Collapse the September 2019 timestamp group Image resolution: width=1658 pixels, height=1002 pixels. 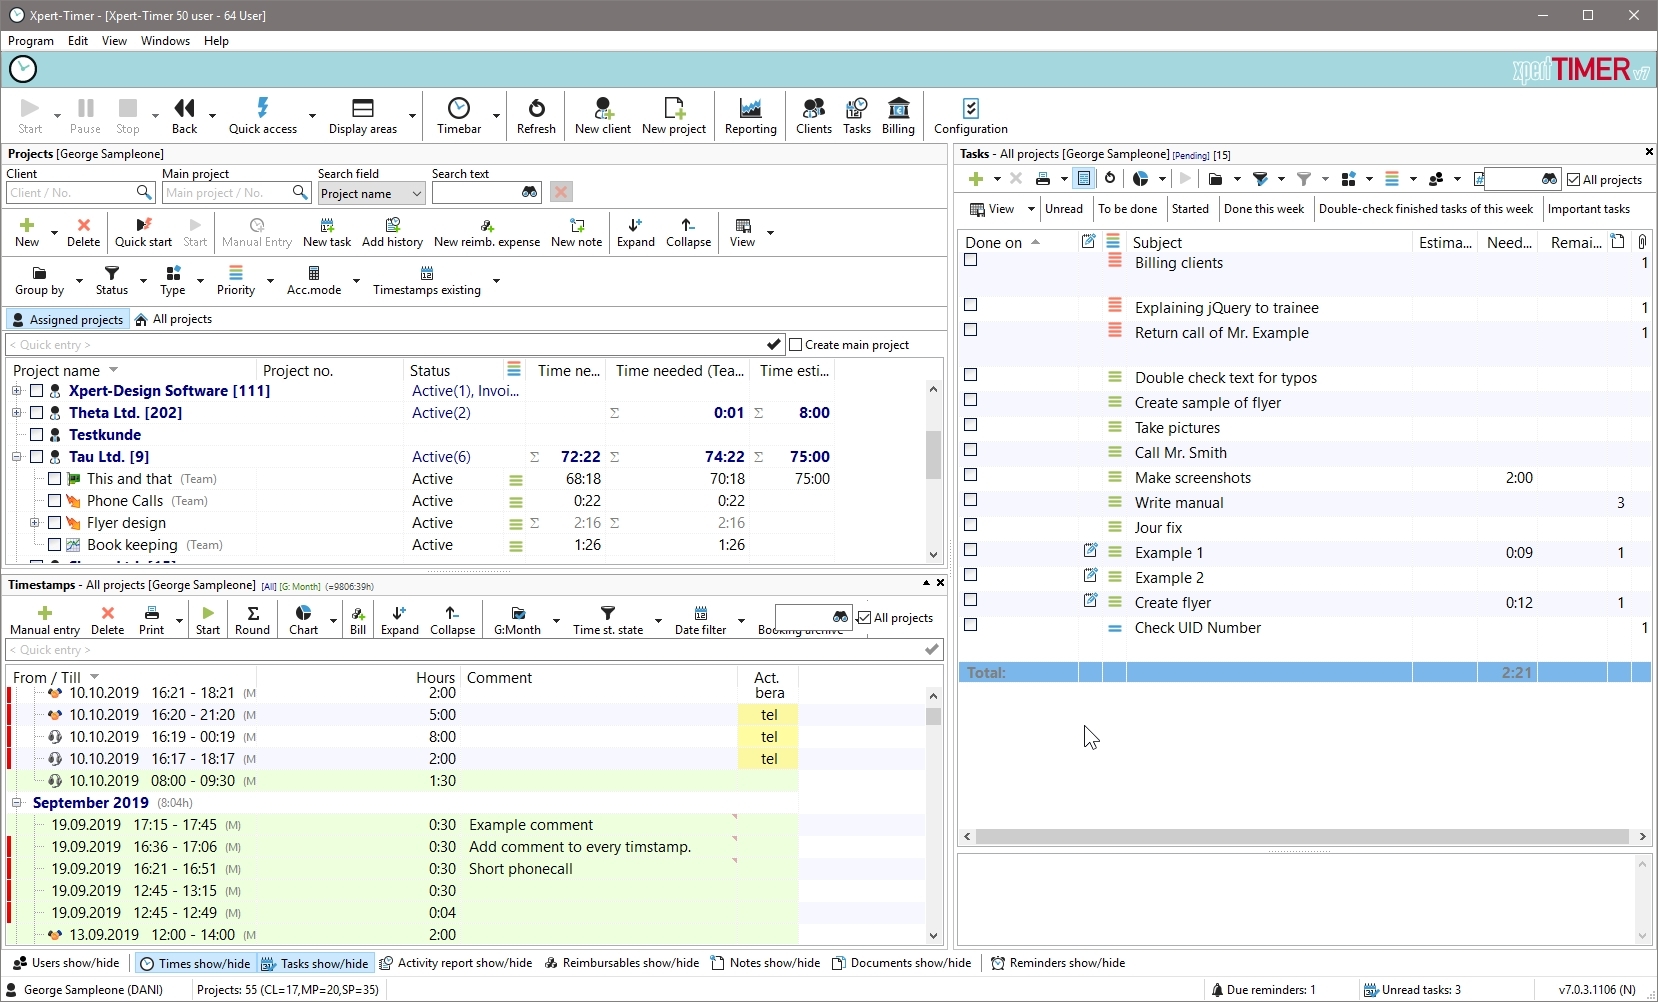(x=17, y=803)
